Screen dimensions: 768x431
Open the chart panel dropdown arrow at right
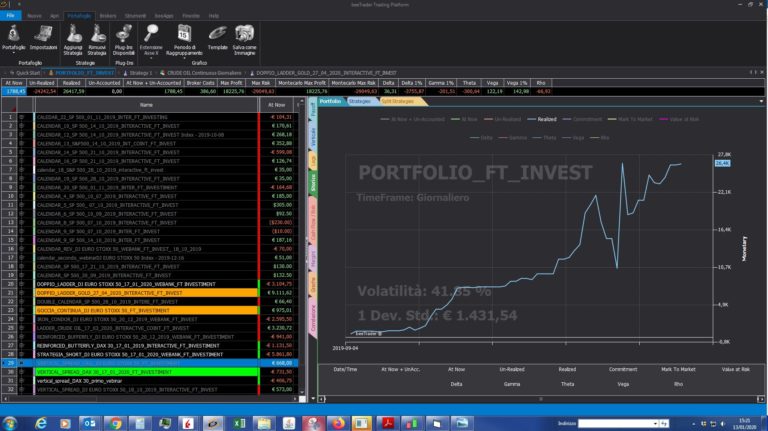[x=761, y=101]
